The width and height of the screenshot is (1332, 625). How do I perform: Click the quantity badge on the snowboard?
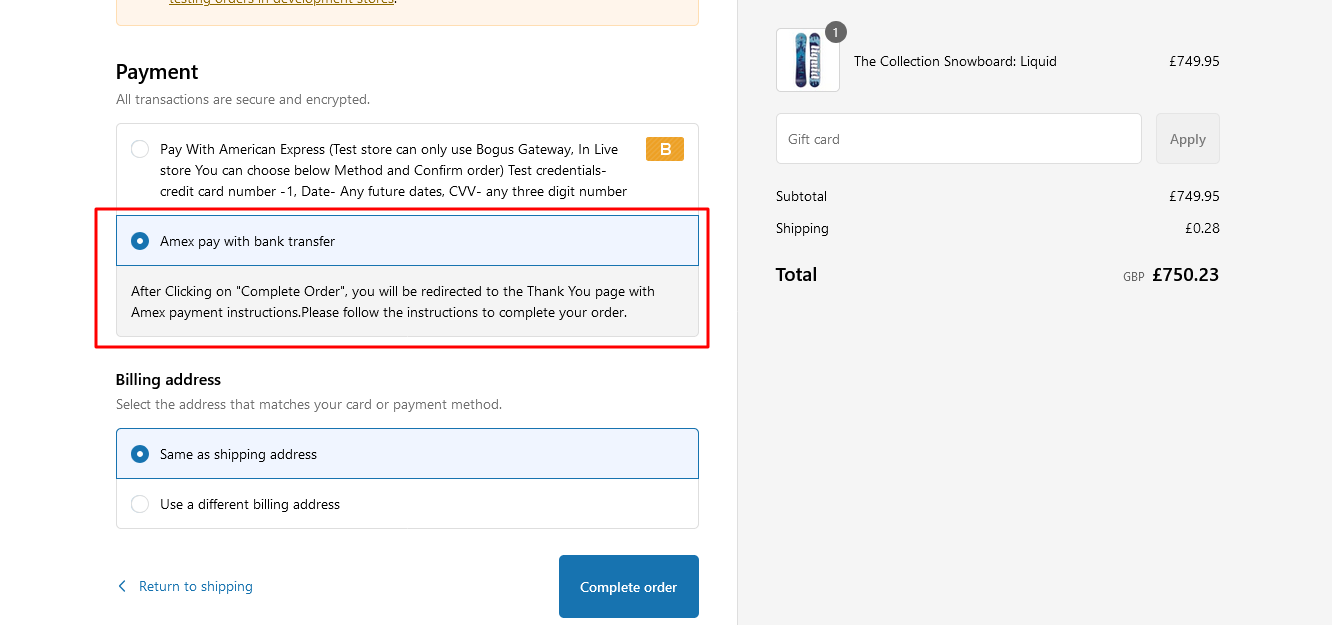[835, 32]
